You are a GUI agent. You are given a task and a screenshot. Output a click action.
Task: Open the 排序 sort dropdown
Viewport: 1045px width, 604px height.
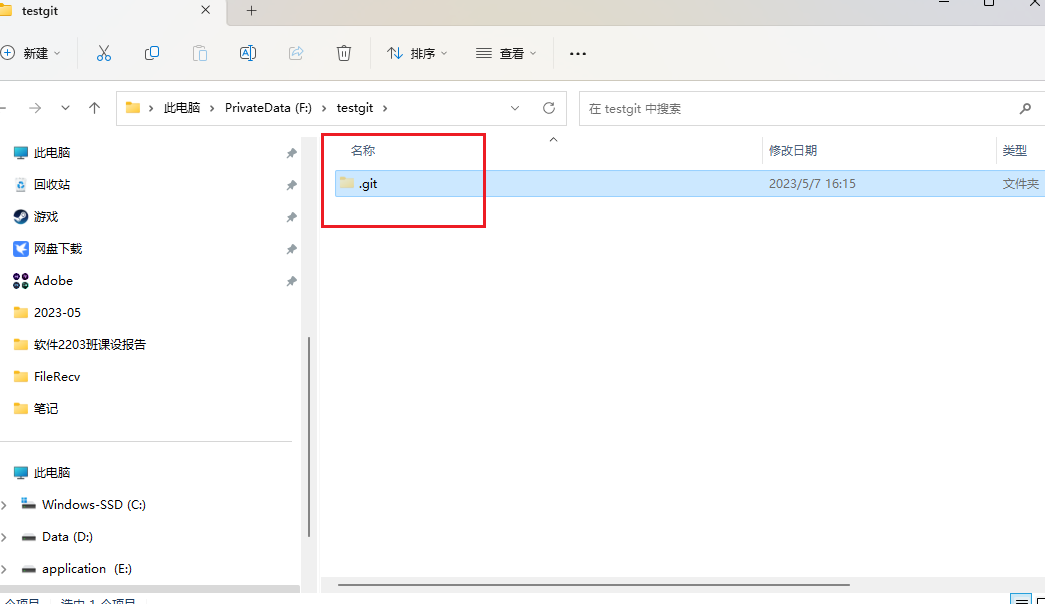click(417, 53)
